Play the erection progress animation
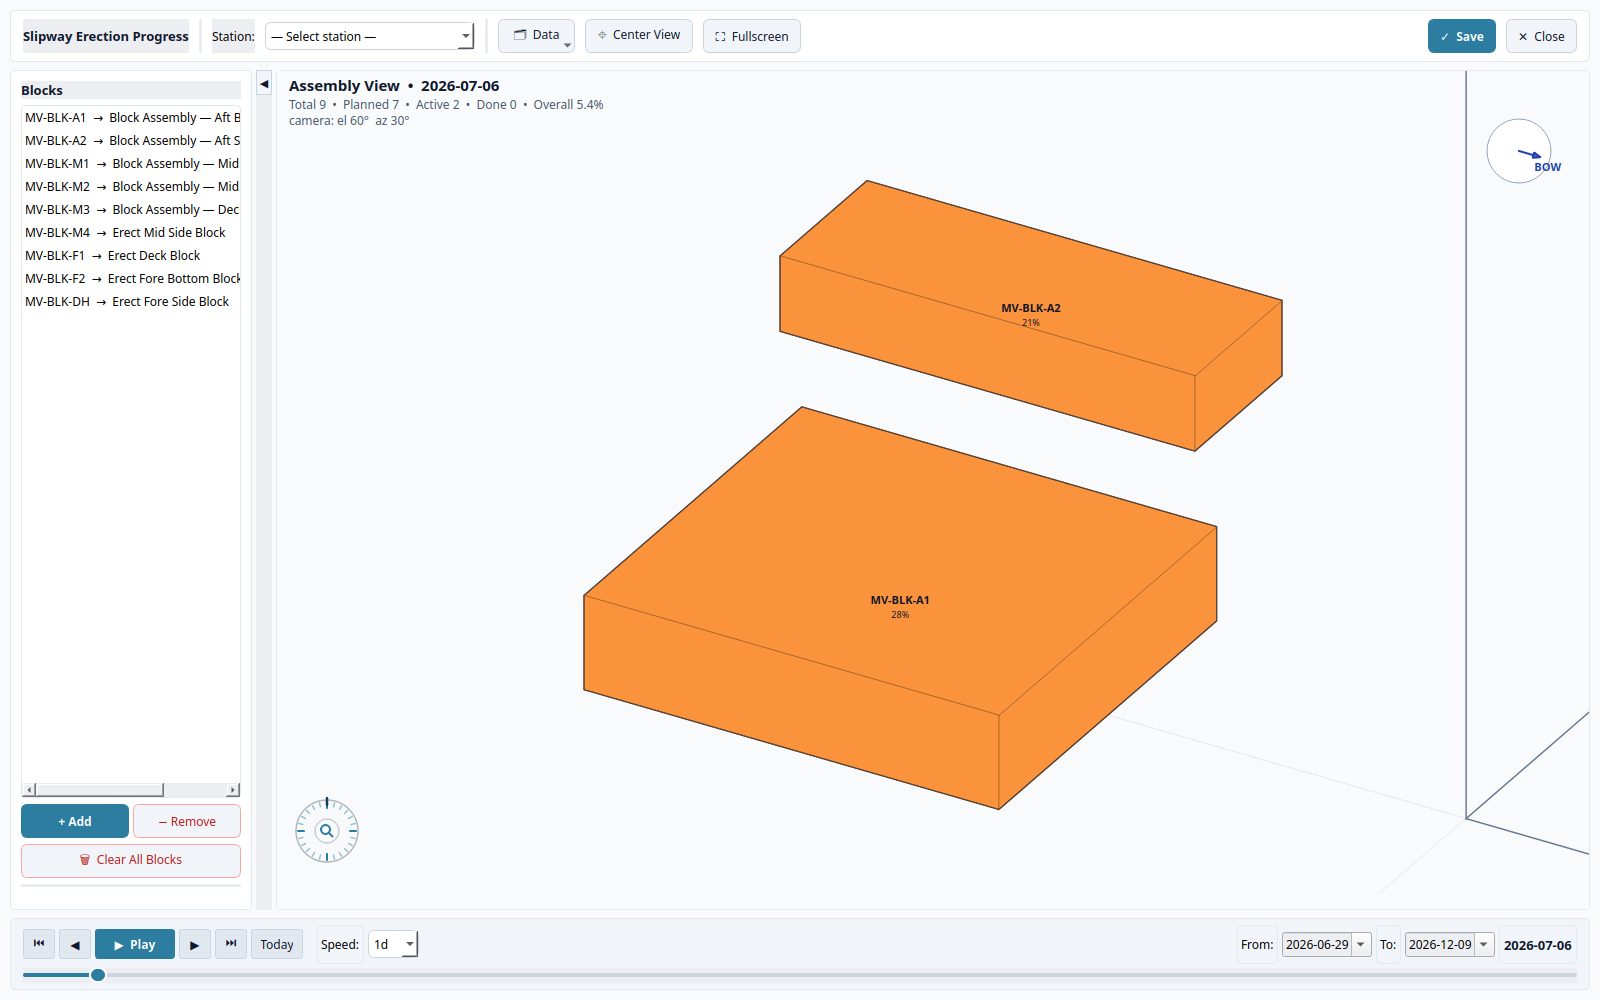Image resolution: width=1600 pixels, height=1000 pixels. 135,944
